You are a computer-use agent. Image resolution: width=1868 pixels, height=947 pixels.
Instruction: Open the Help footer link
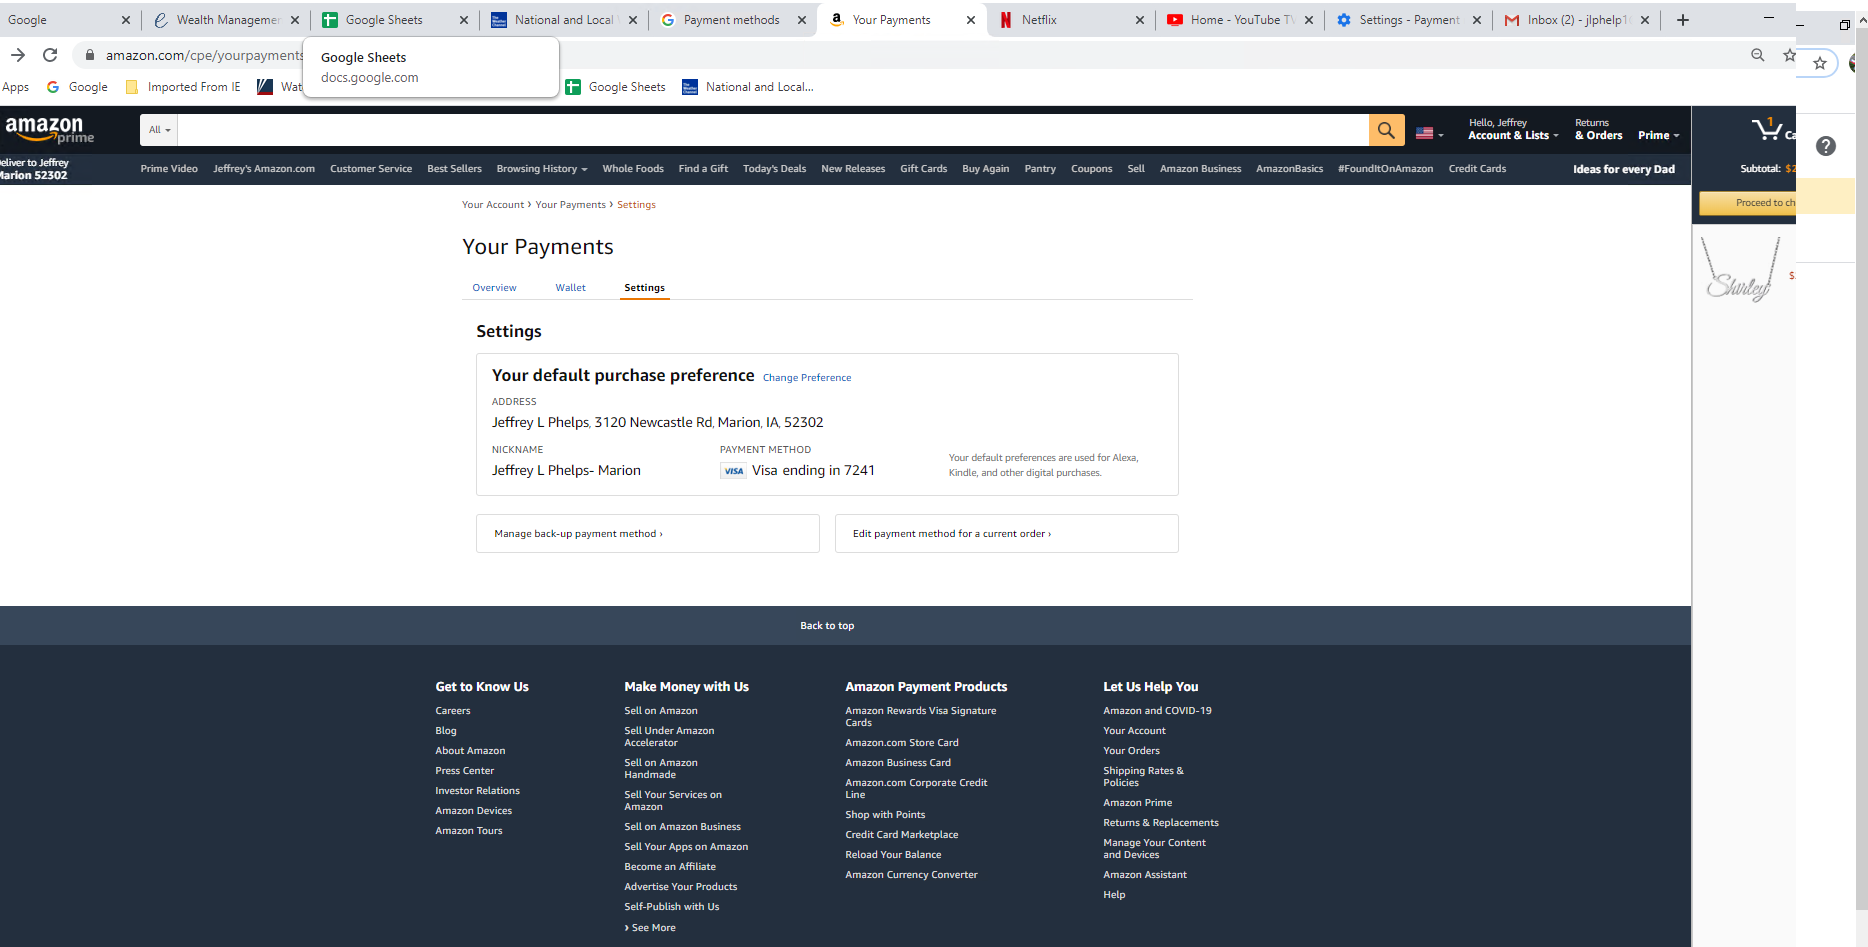(x=1114, y=895)
